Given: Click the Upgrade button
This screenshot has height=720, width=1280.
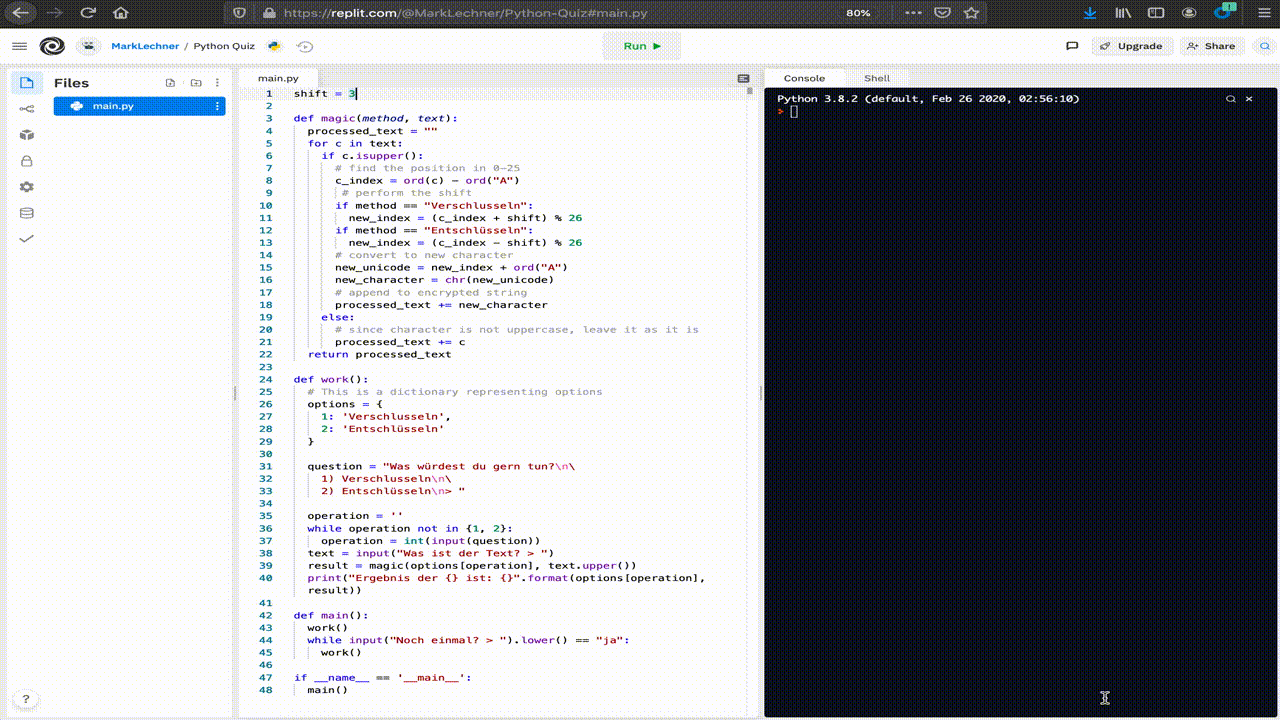Looking at the screenshot, I should tap(1131, 46).
